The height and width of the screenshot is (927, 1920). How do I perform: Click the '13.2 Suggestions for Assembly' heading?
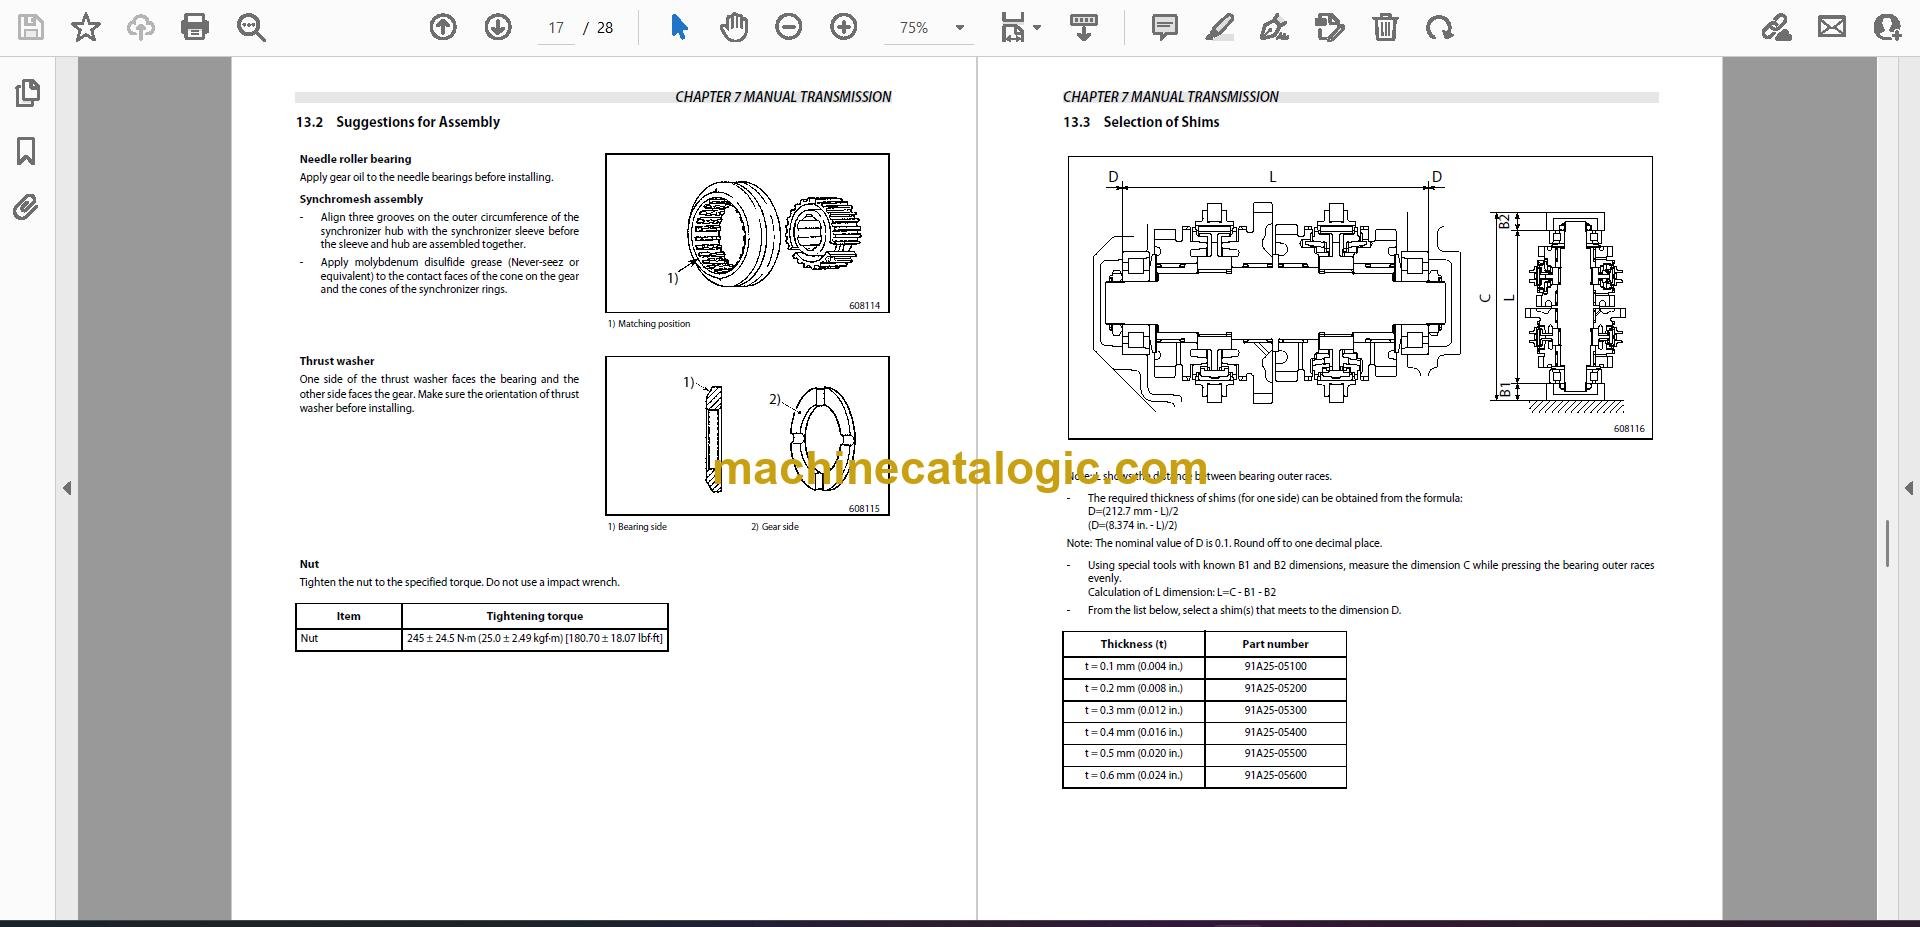398,122
